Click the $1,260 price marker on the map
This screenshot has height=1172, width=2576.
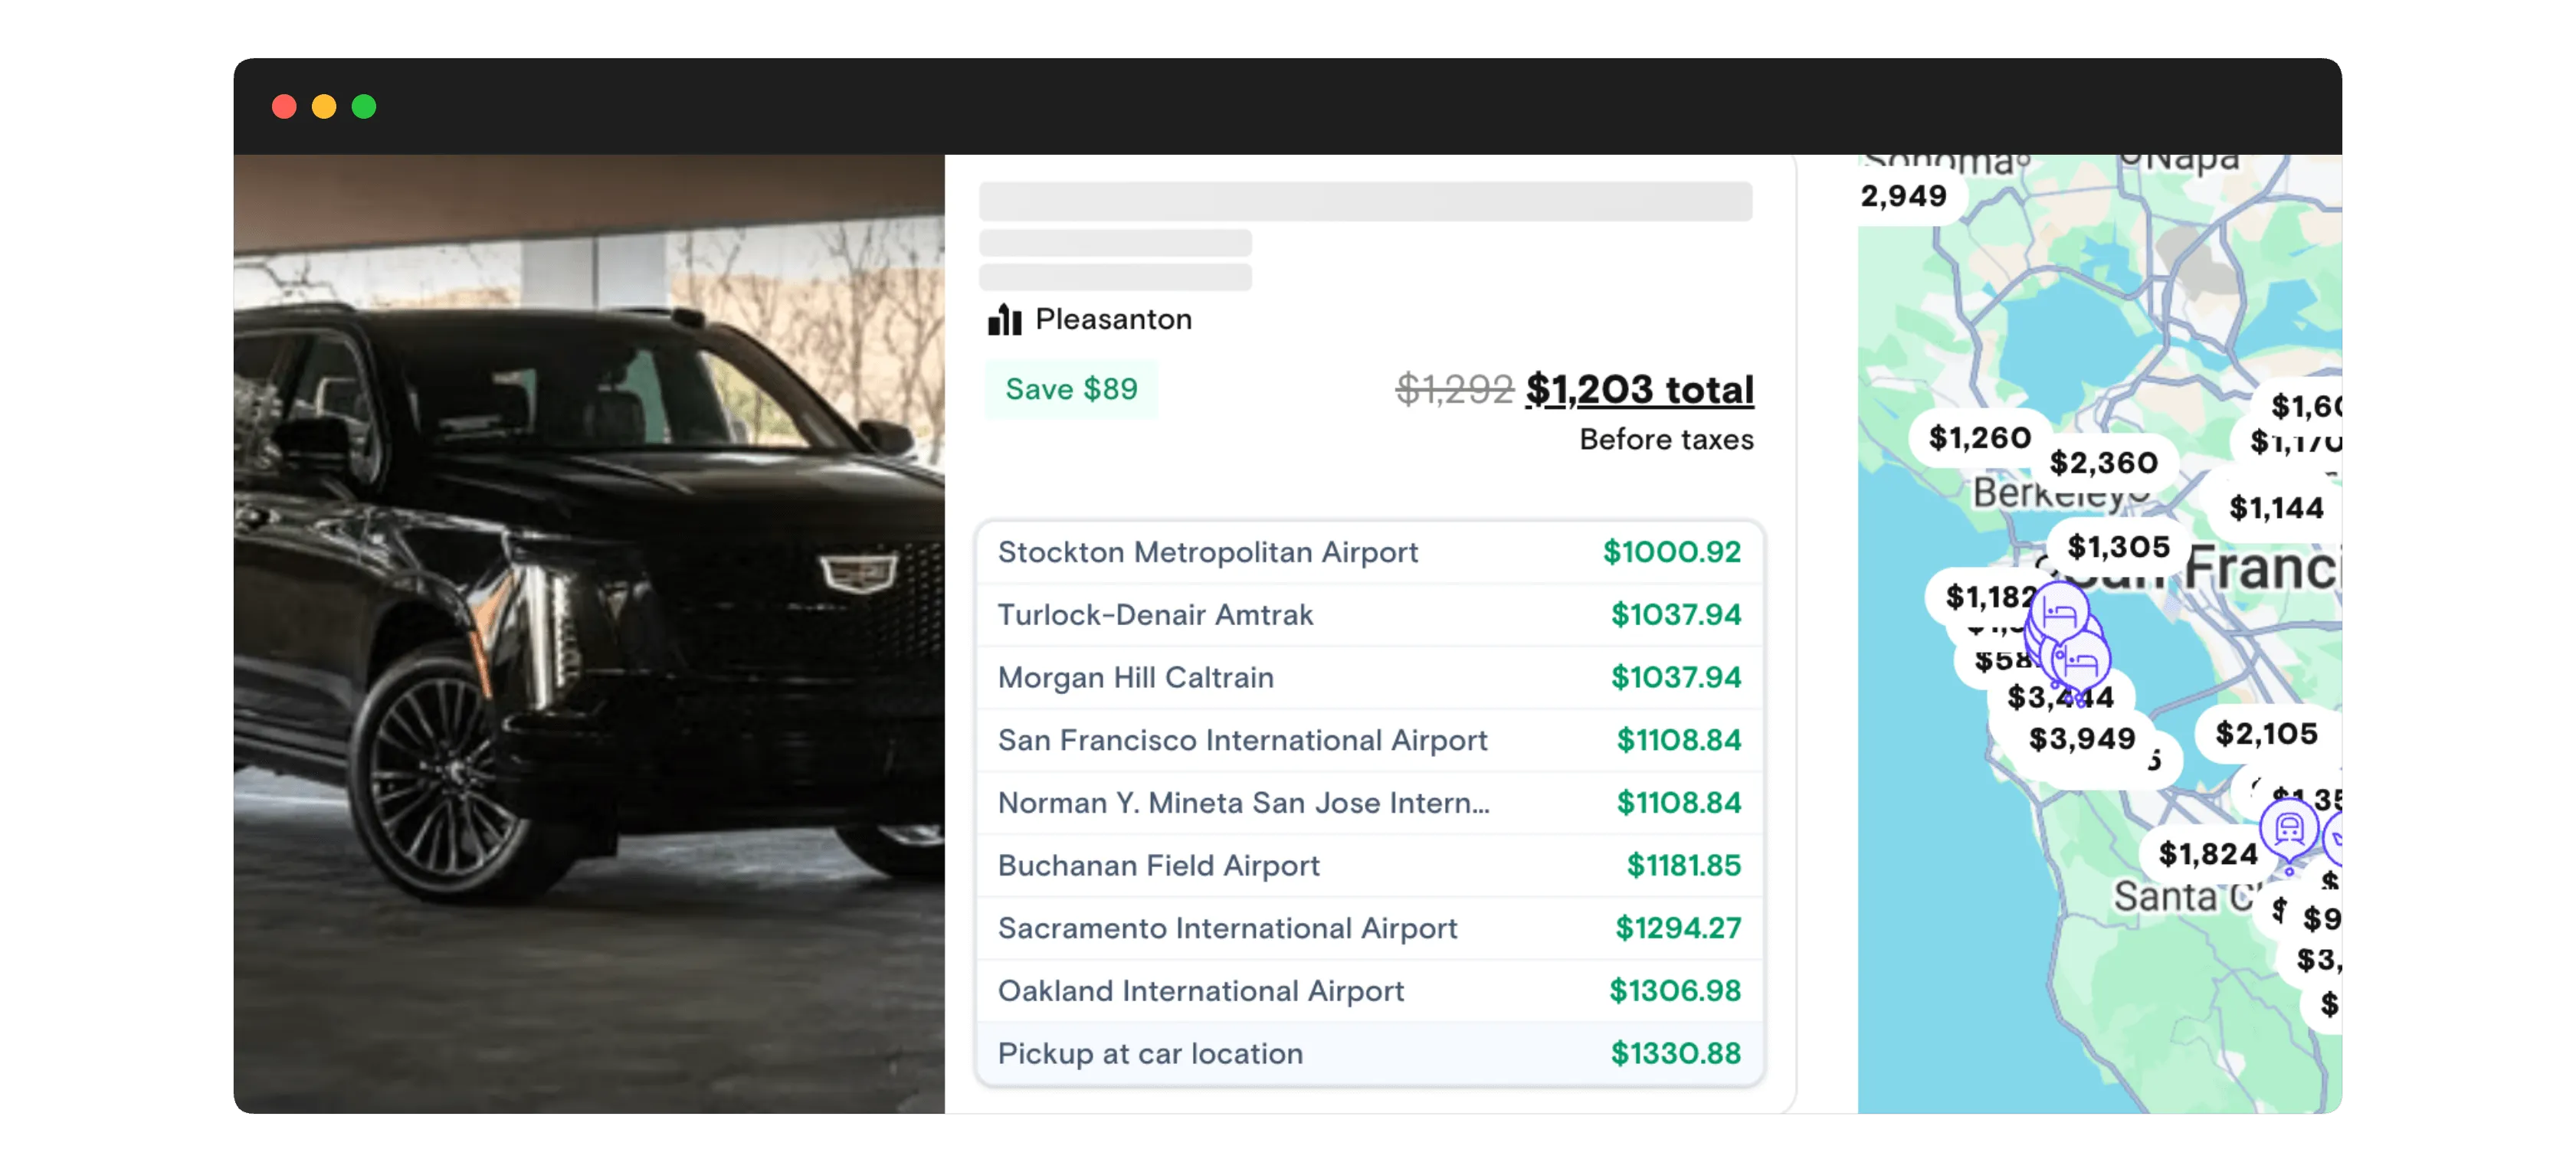pos(1979,438)
